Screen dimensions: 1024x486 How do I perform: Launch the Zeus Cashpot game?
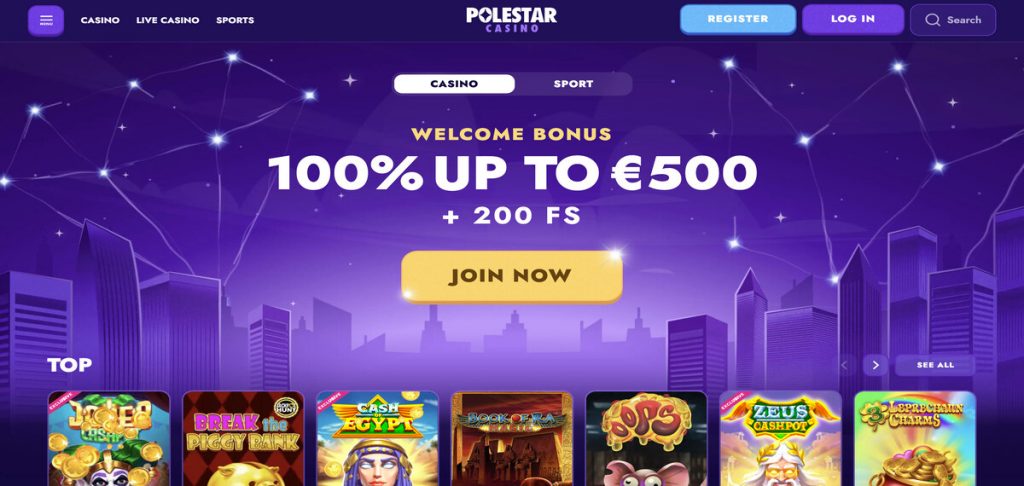(x=781, y=438)
